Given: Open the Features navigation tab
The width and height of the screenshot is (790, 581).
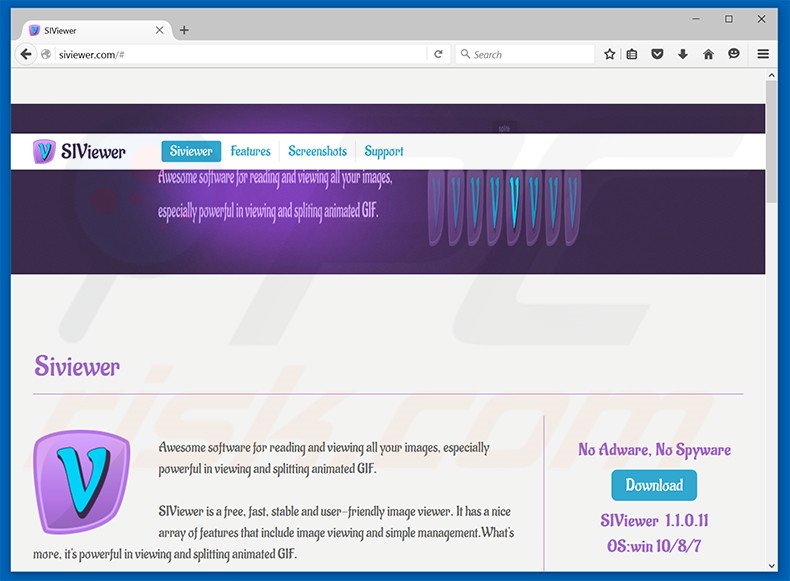Looking at the screenshot, I should tap(250, 151).
